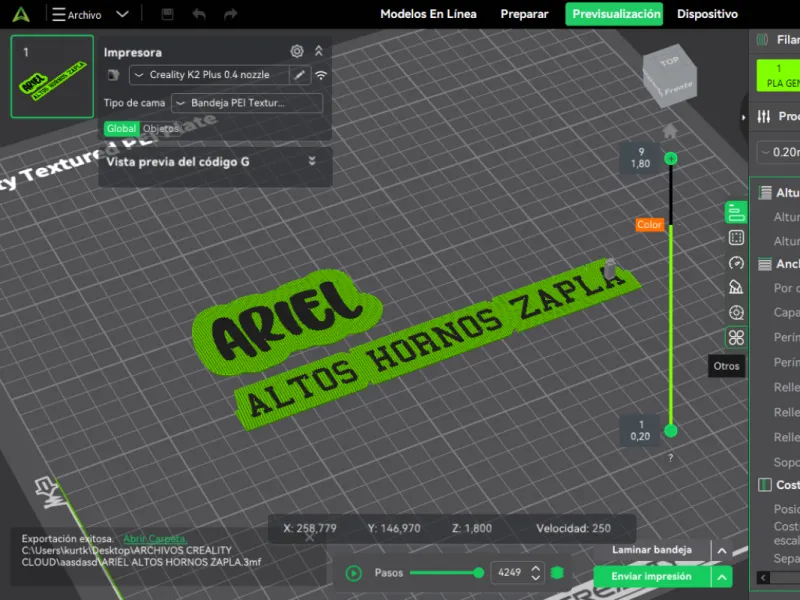
Task: Click the right panel scroll left arrow
Action: click(763, 578)
